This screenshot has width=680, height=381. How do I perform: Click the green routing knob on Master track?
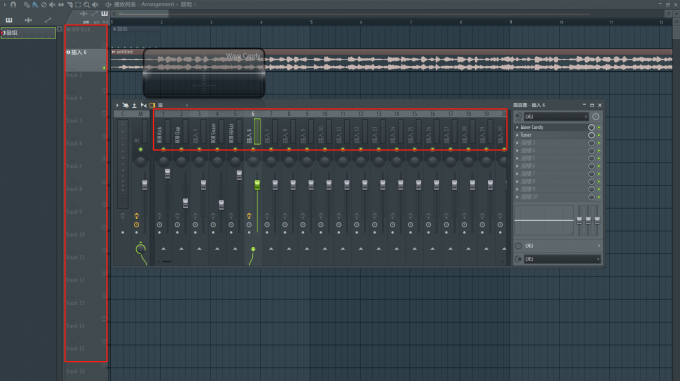click(141, 249)
